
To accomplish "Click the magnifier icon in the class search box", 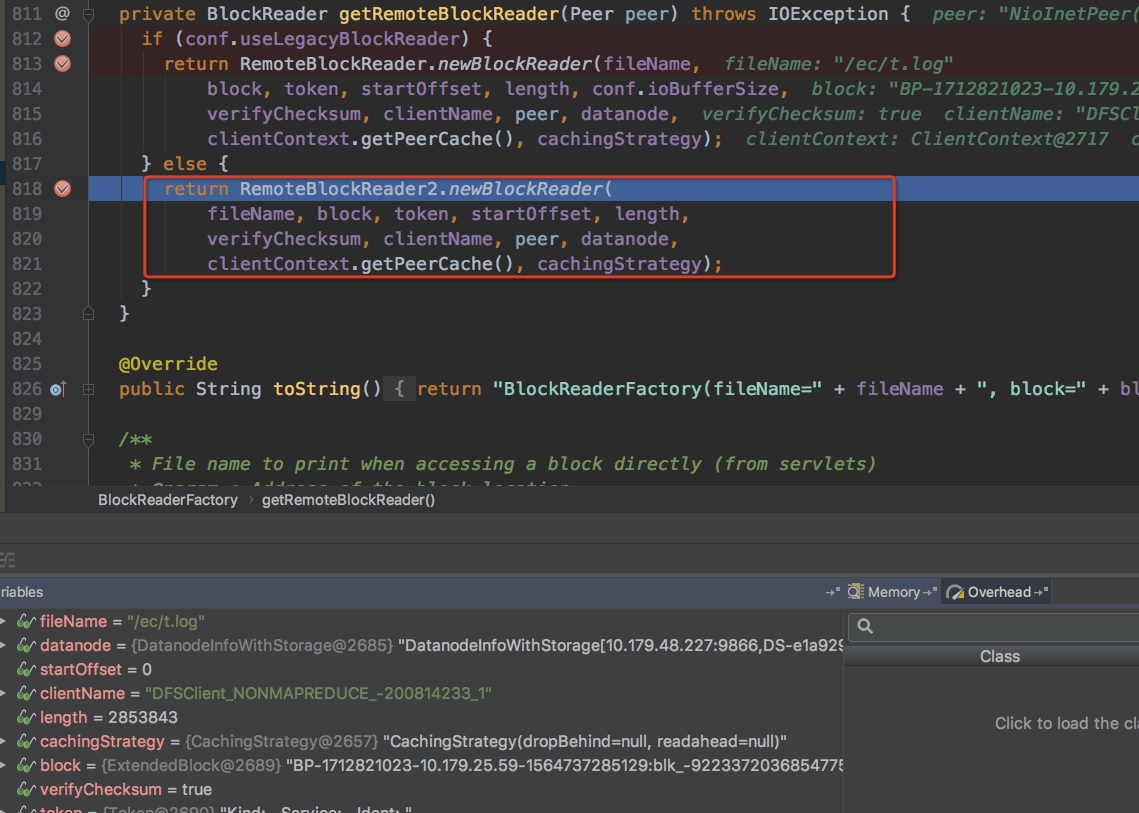I will pyautogui.click(x=865, y=626).
